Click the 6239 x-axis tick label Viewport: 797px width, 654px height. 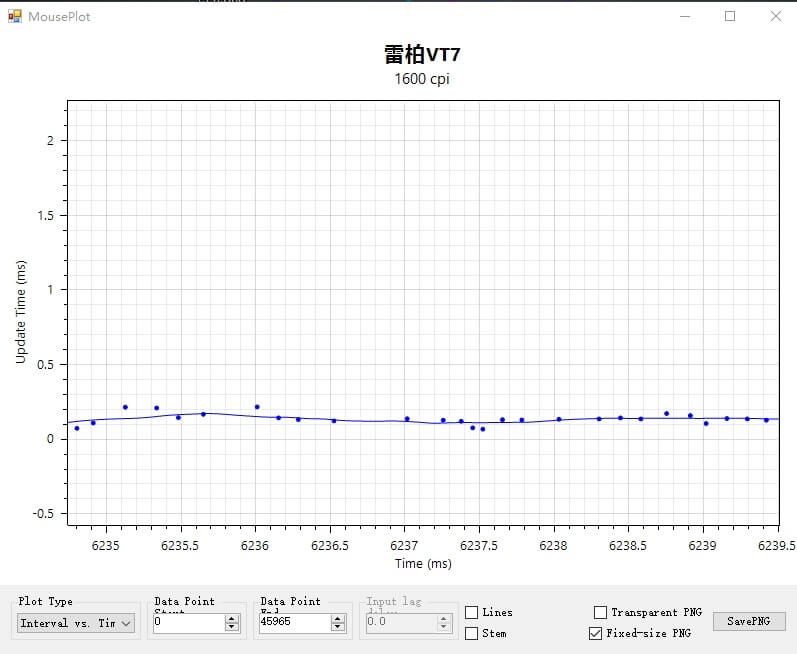click(702, 545)
